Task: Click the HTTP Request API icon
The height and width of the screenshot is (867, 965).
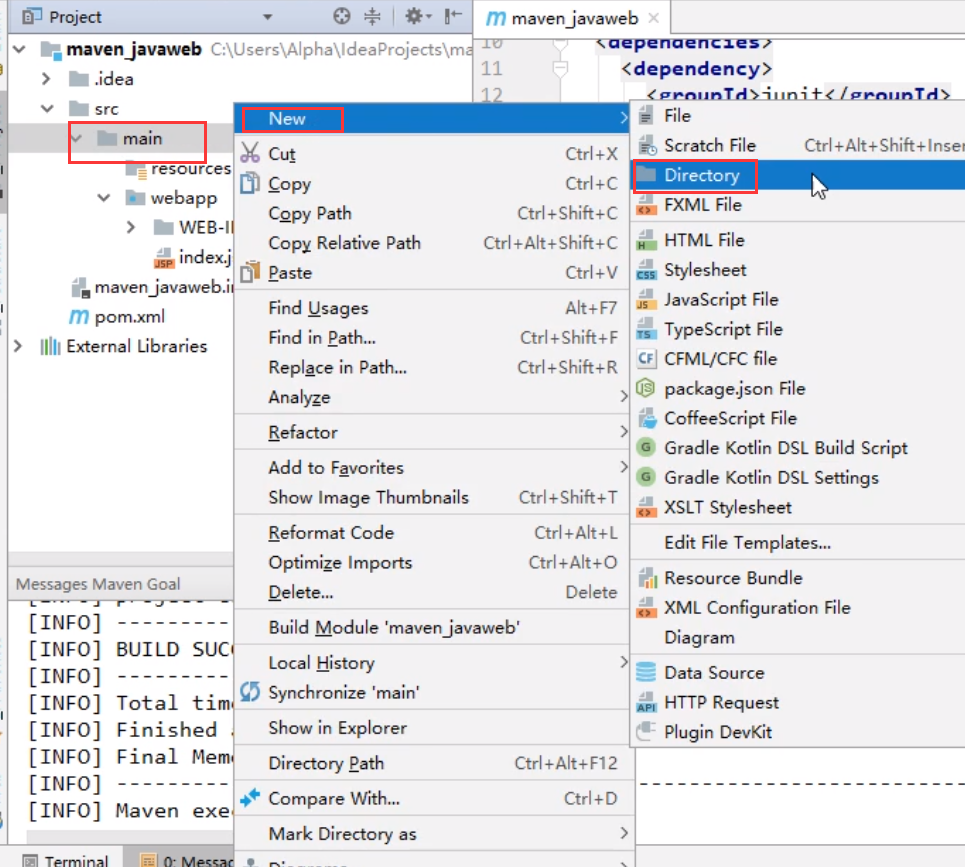Action: click(x=646, y=702)
